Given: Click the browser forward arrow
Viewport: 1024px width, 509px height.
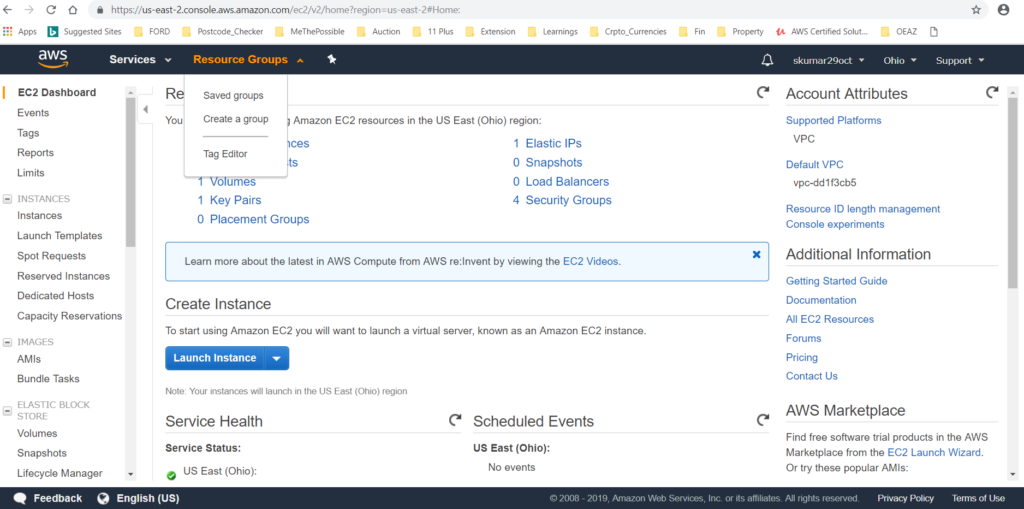Looking at the screenshot, I should pyautogui.click(x=29, y=10).
